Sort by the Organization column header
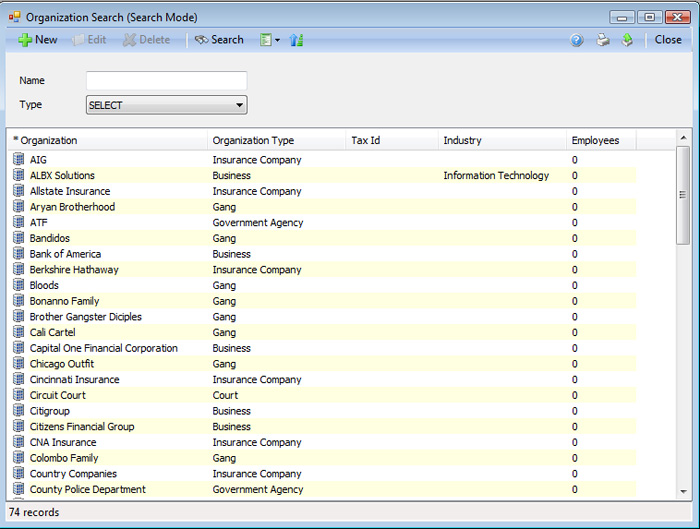 [x=108, y=141]
